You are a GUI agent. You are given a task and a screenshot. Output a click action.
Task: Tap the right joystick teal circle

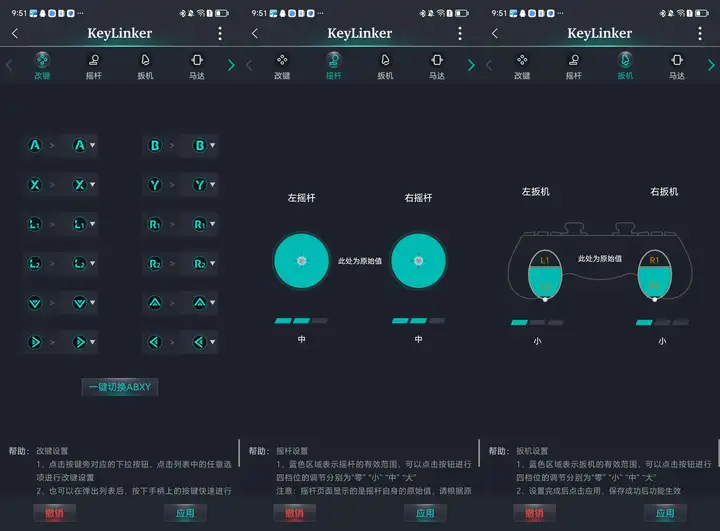pyautogui.click(x=418, y=261)
